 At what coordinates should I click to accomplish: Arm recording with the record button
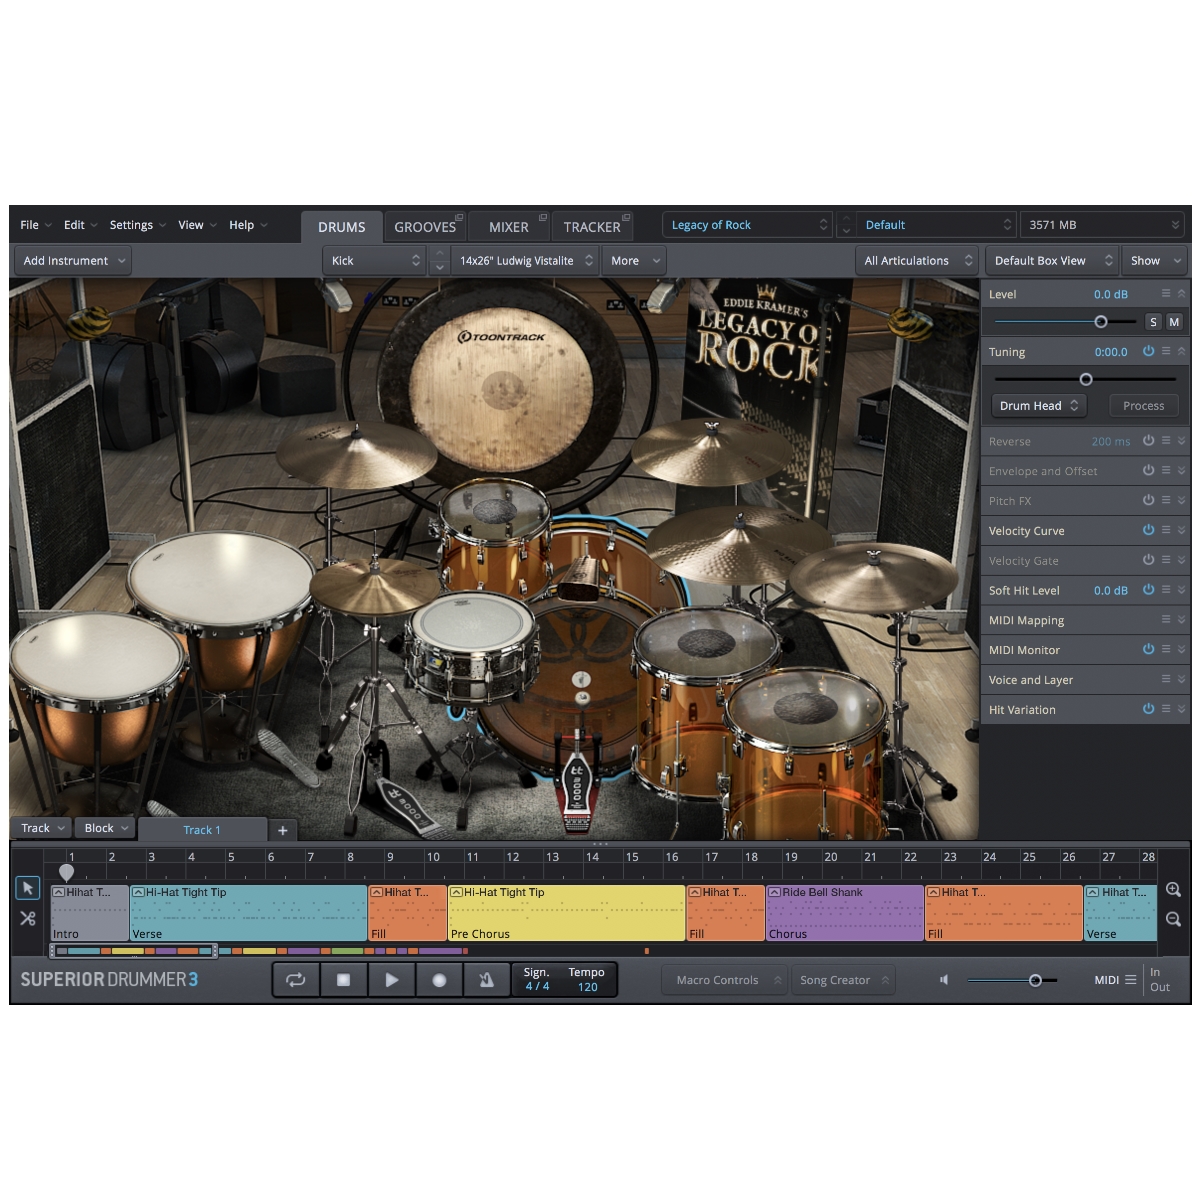click(439, 980)
